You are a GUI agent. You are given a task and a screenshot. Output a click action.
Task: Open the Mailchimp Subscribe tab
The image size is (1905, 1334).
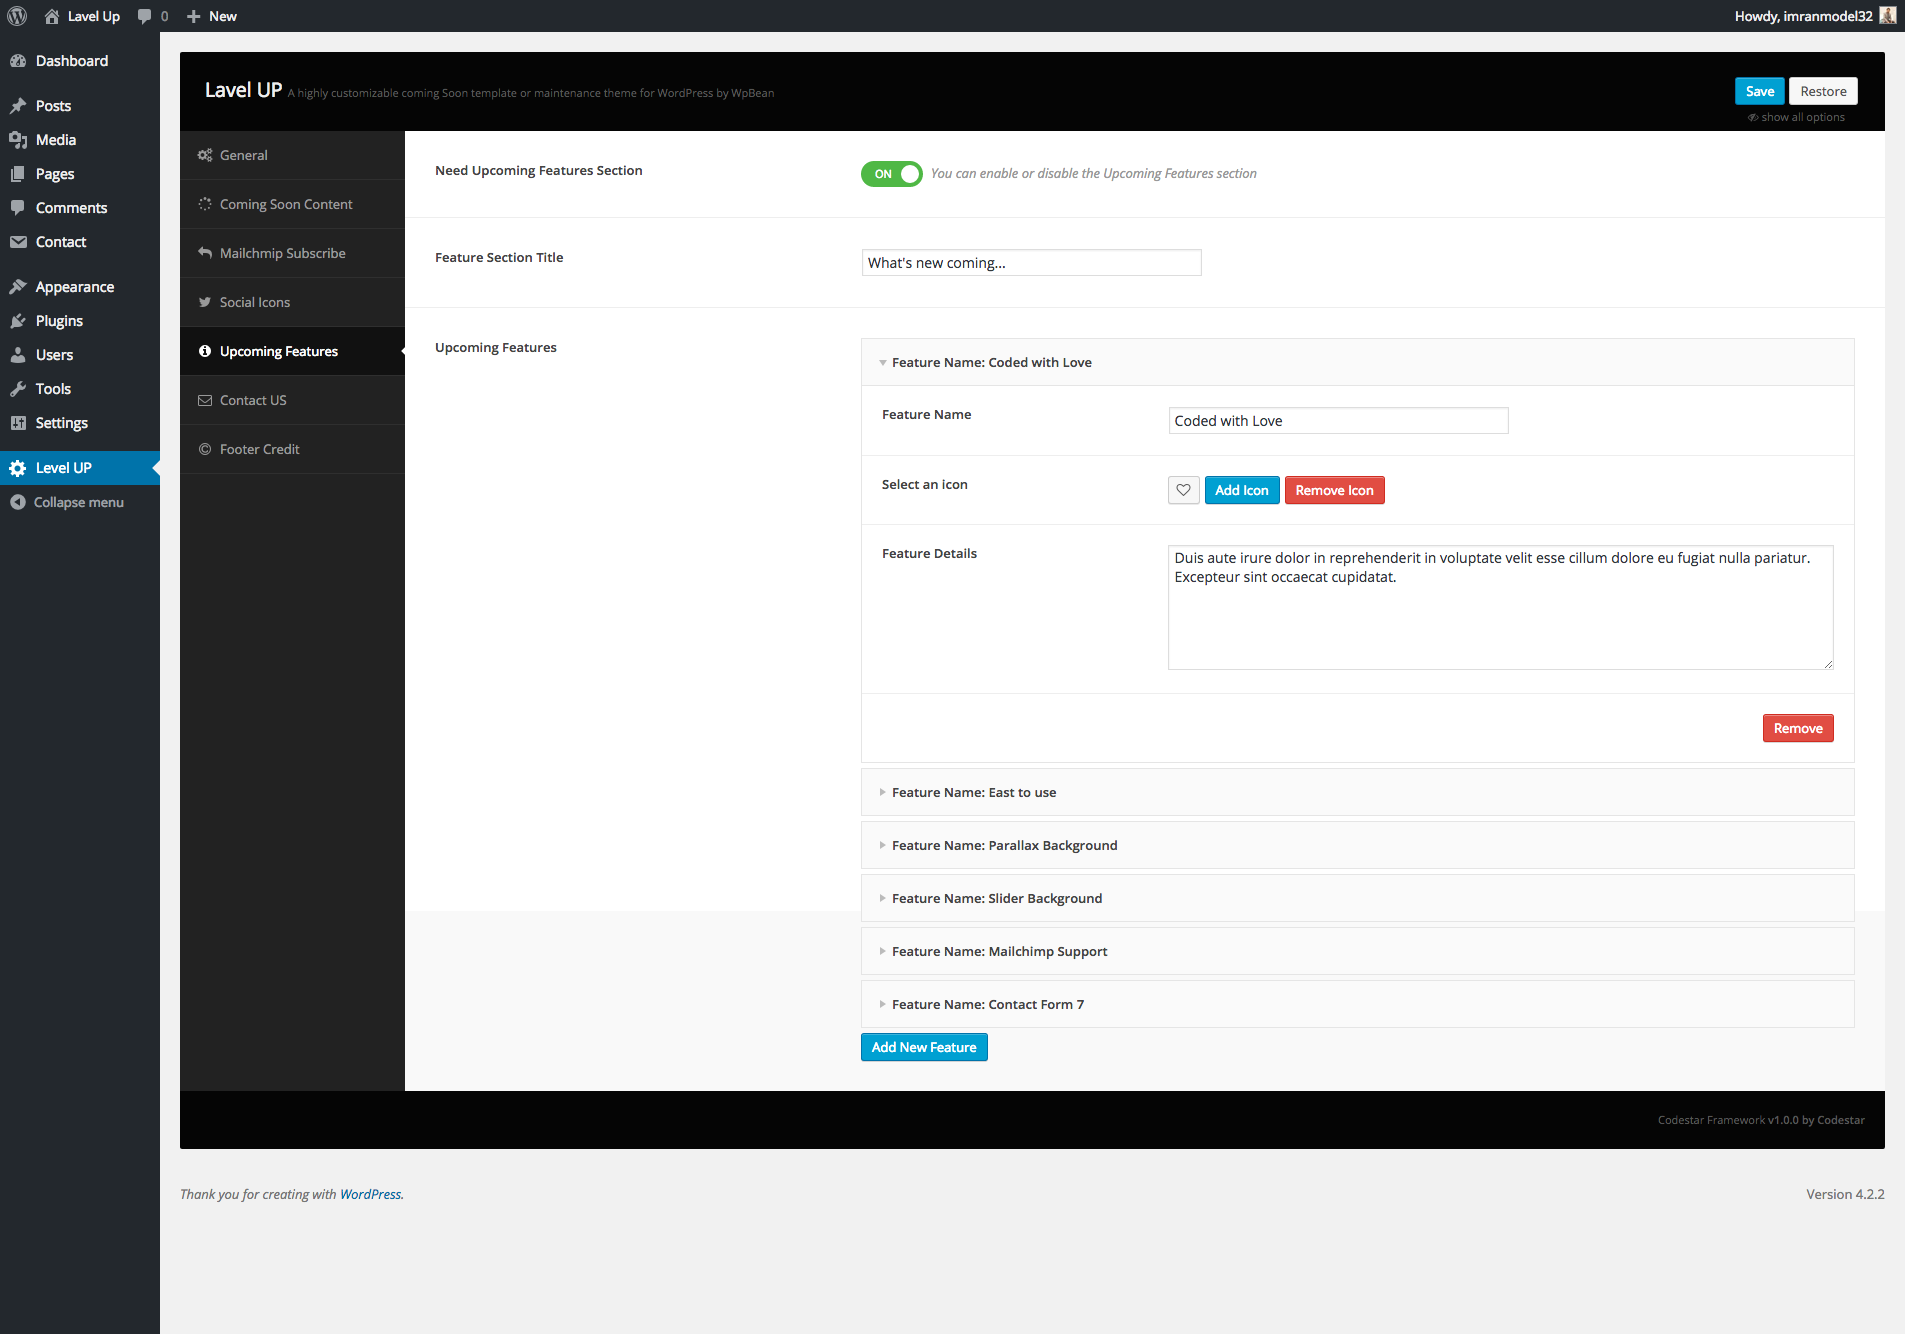292,253
